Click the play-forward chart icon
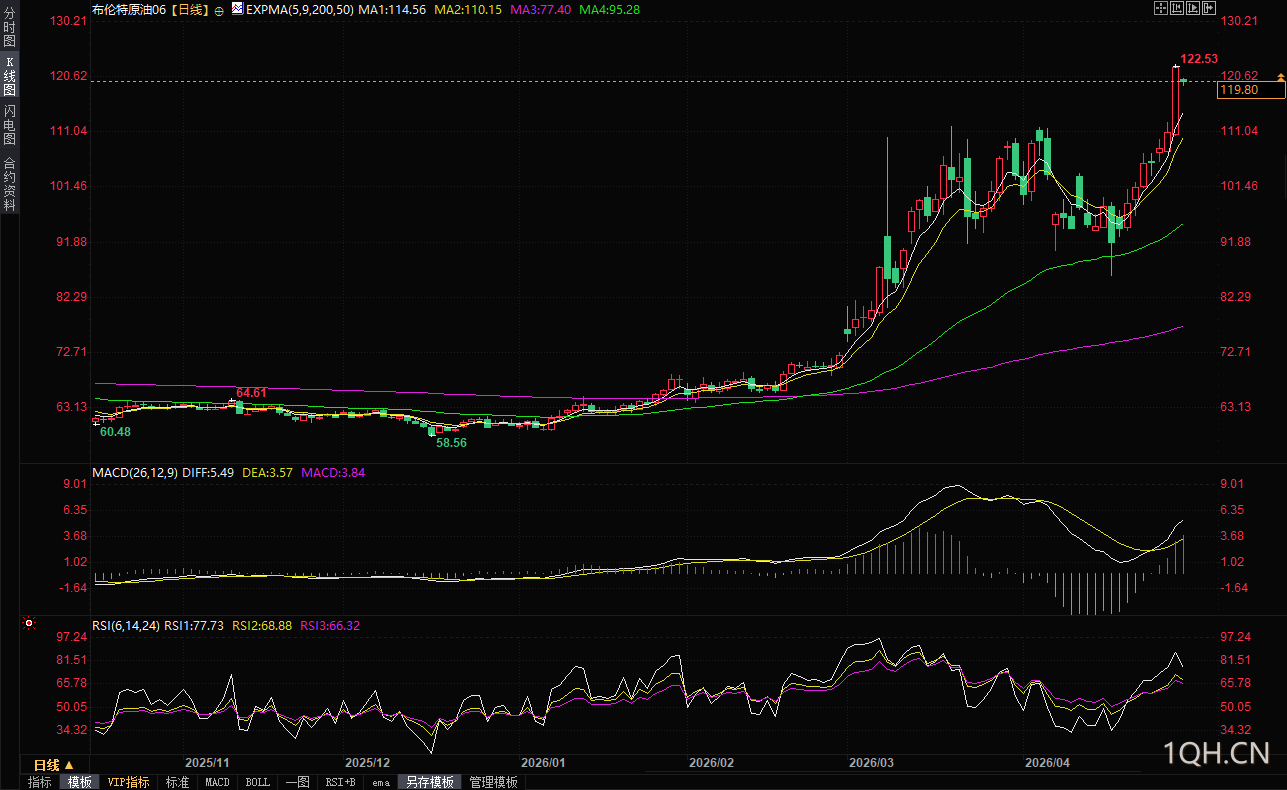 1193,8
